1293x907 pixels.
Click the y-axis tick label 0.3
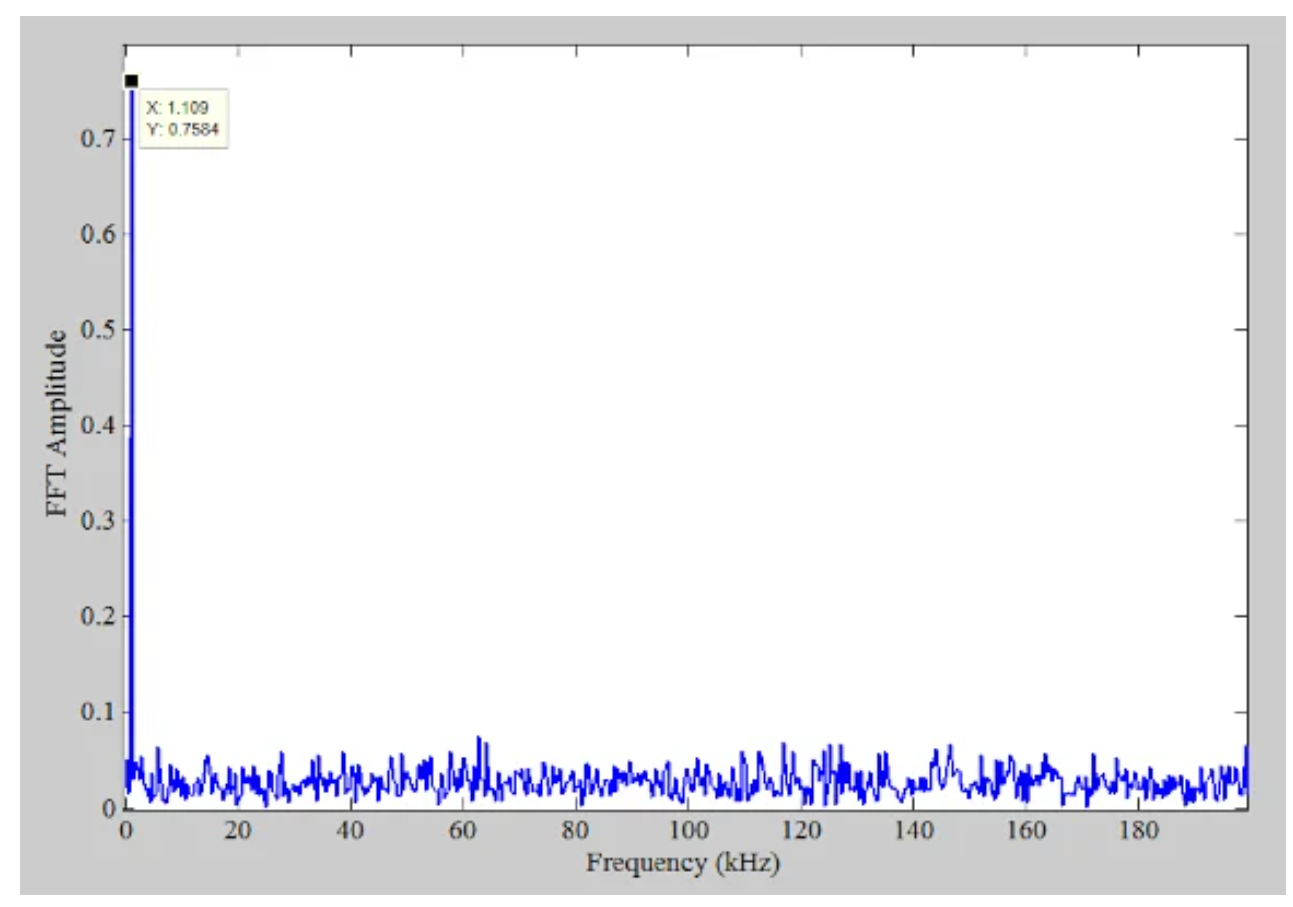tap(97, 521)
